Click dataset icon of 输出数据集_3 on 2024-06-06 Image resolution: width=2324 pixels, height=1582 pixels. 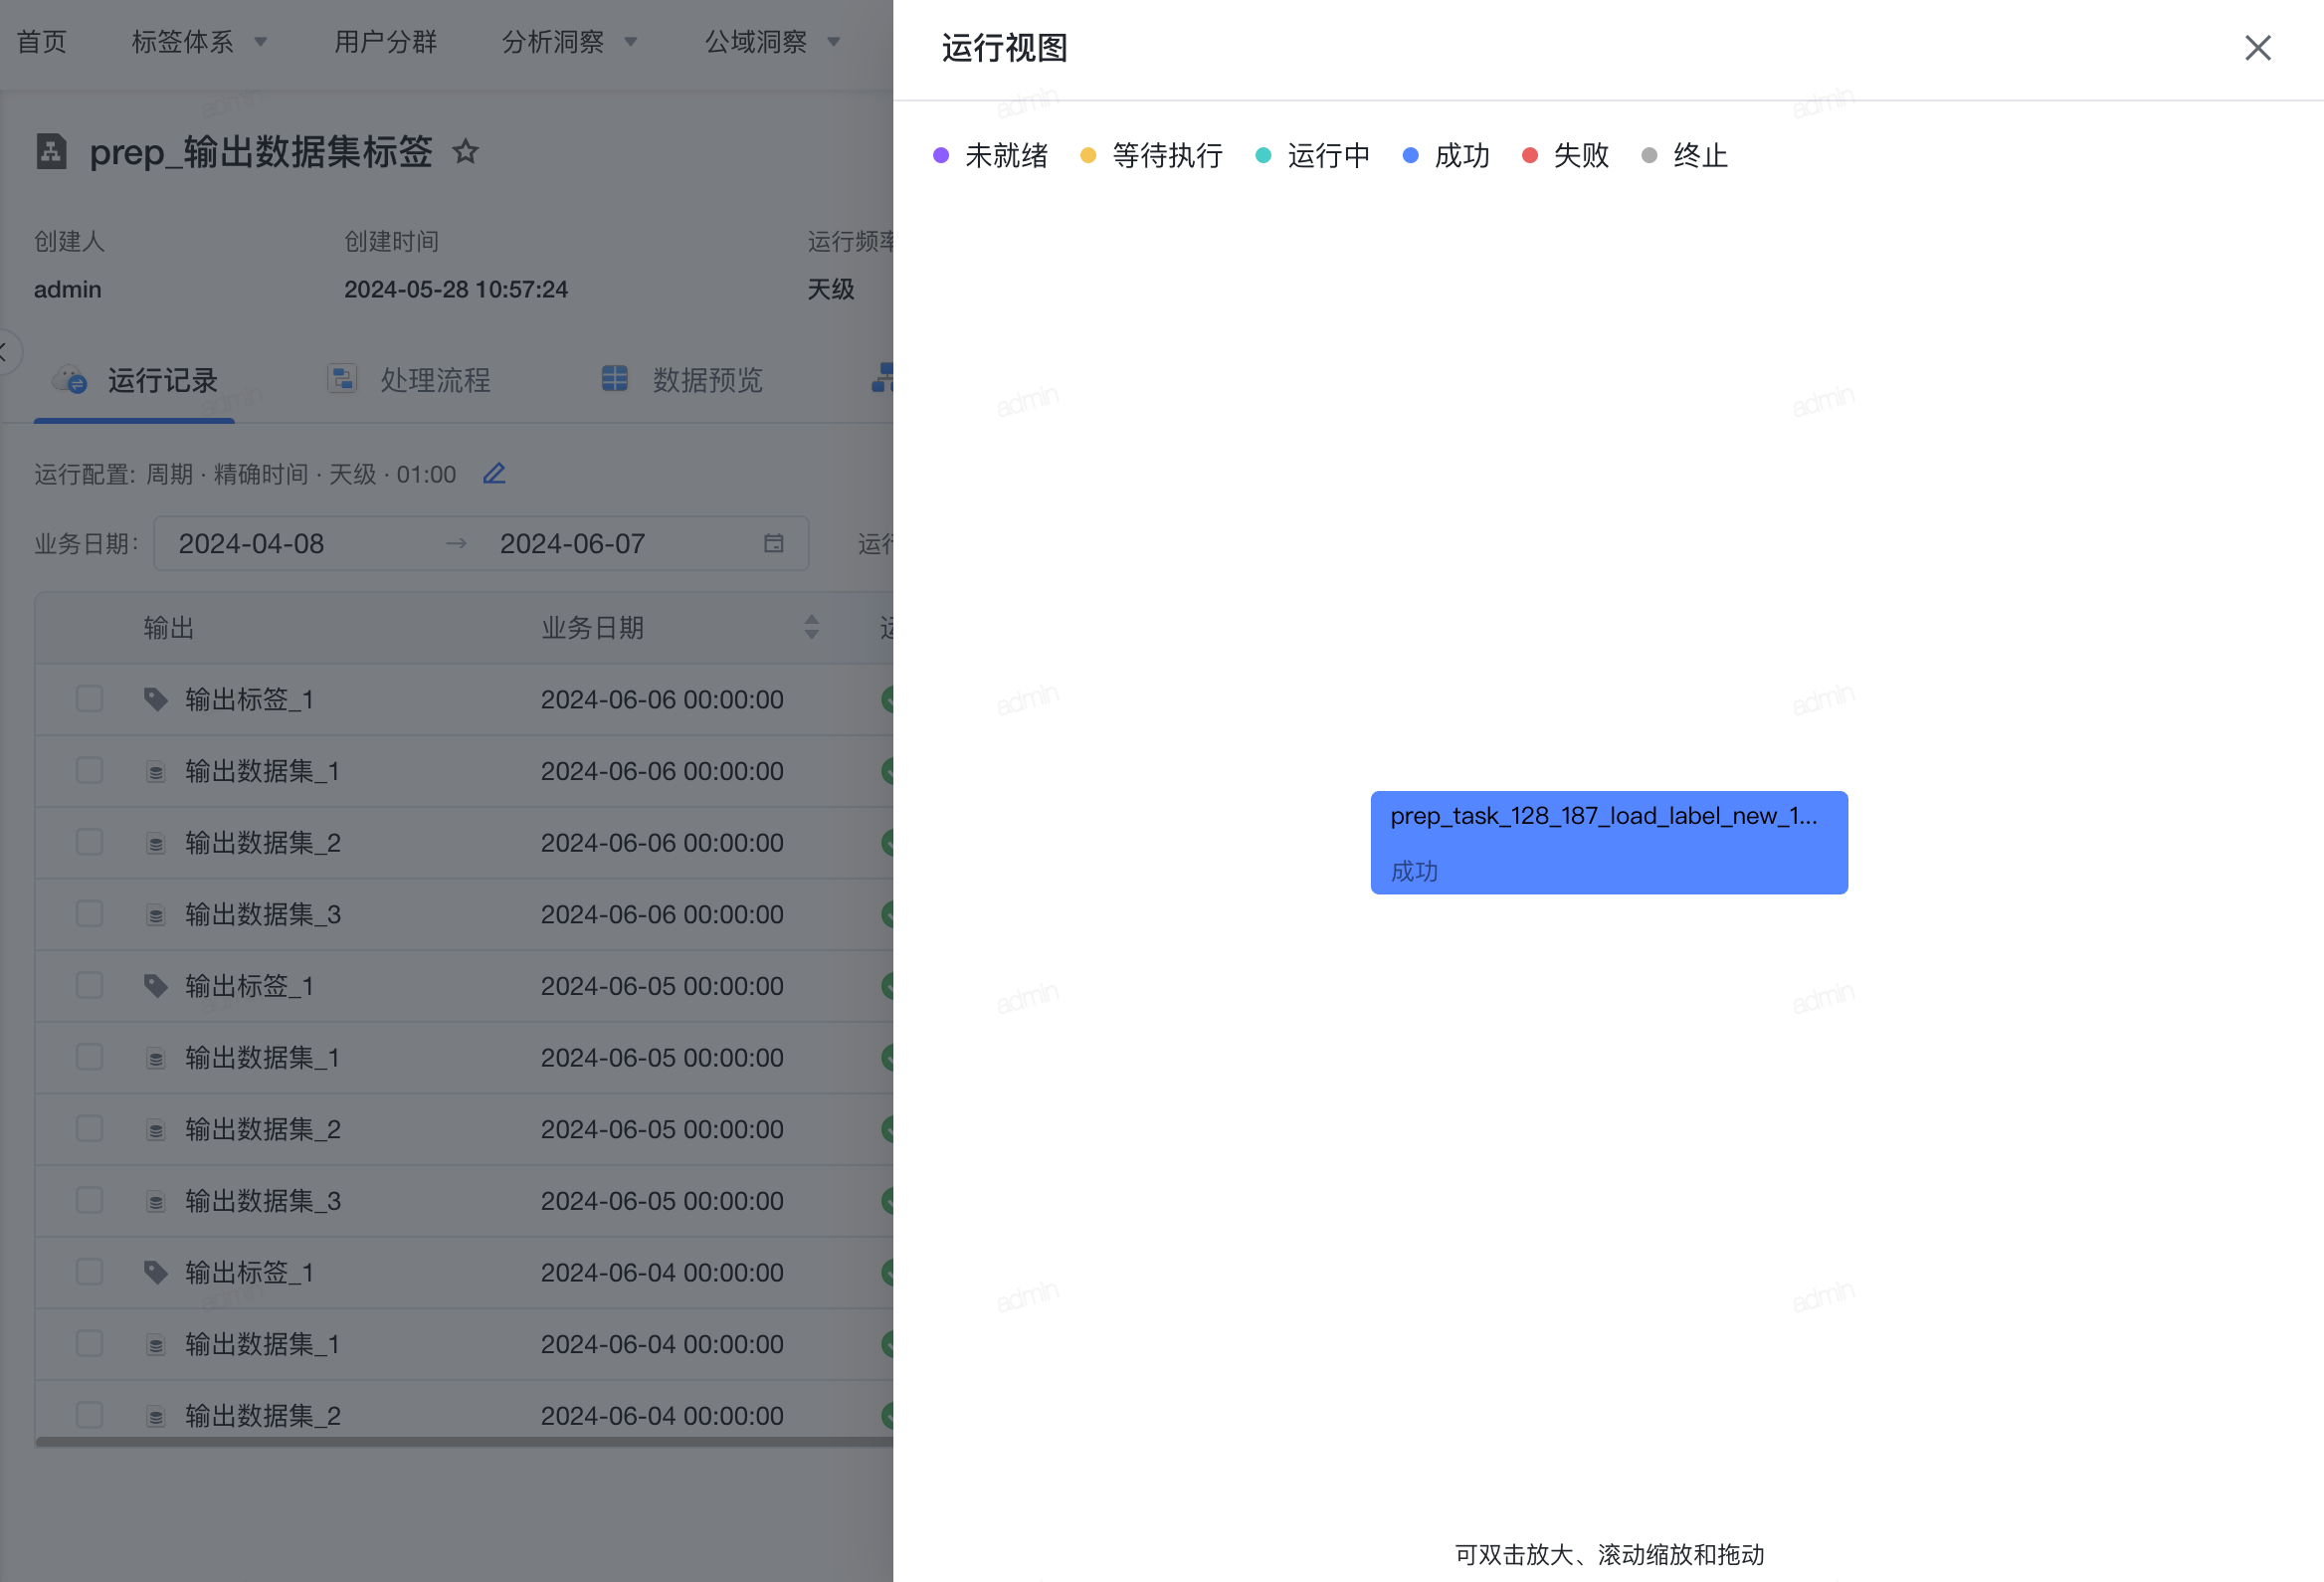click(155, 915)
